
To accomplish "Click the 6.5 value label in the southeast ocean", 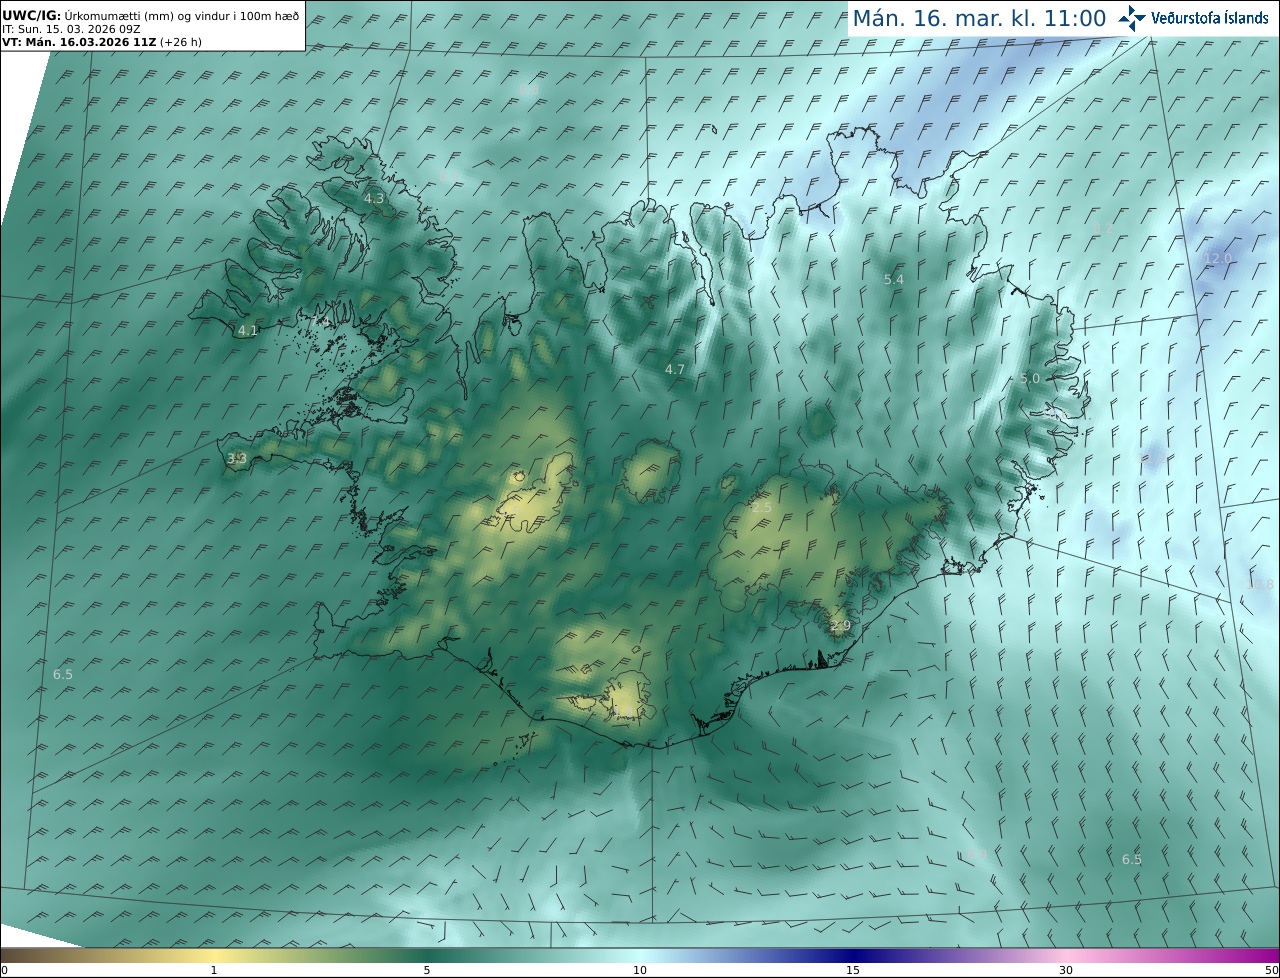I will click(x=1131, y=859).
